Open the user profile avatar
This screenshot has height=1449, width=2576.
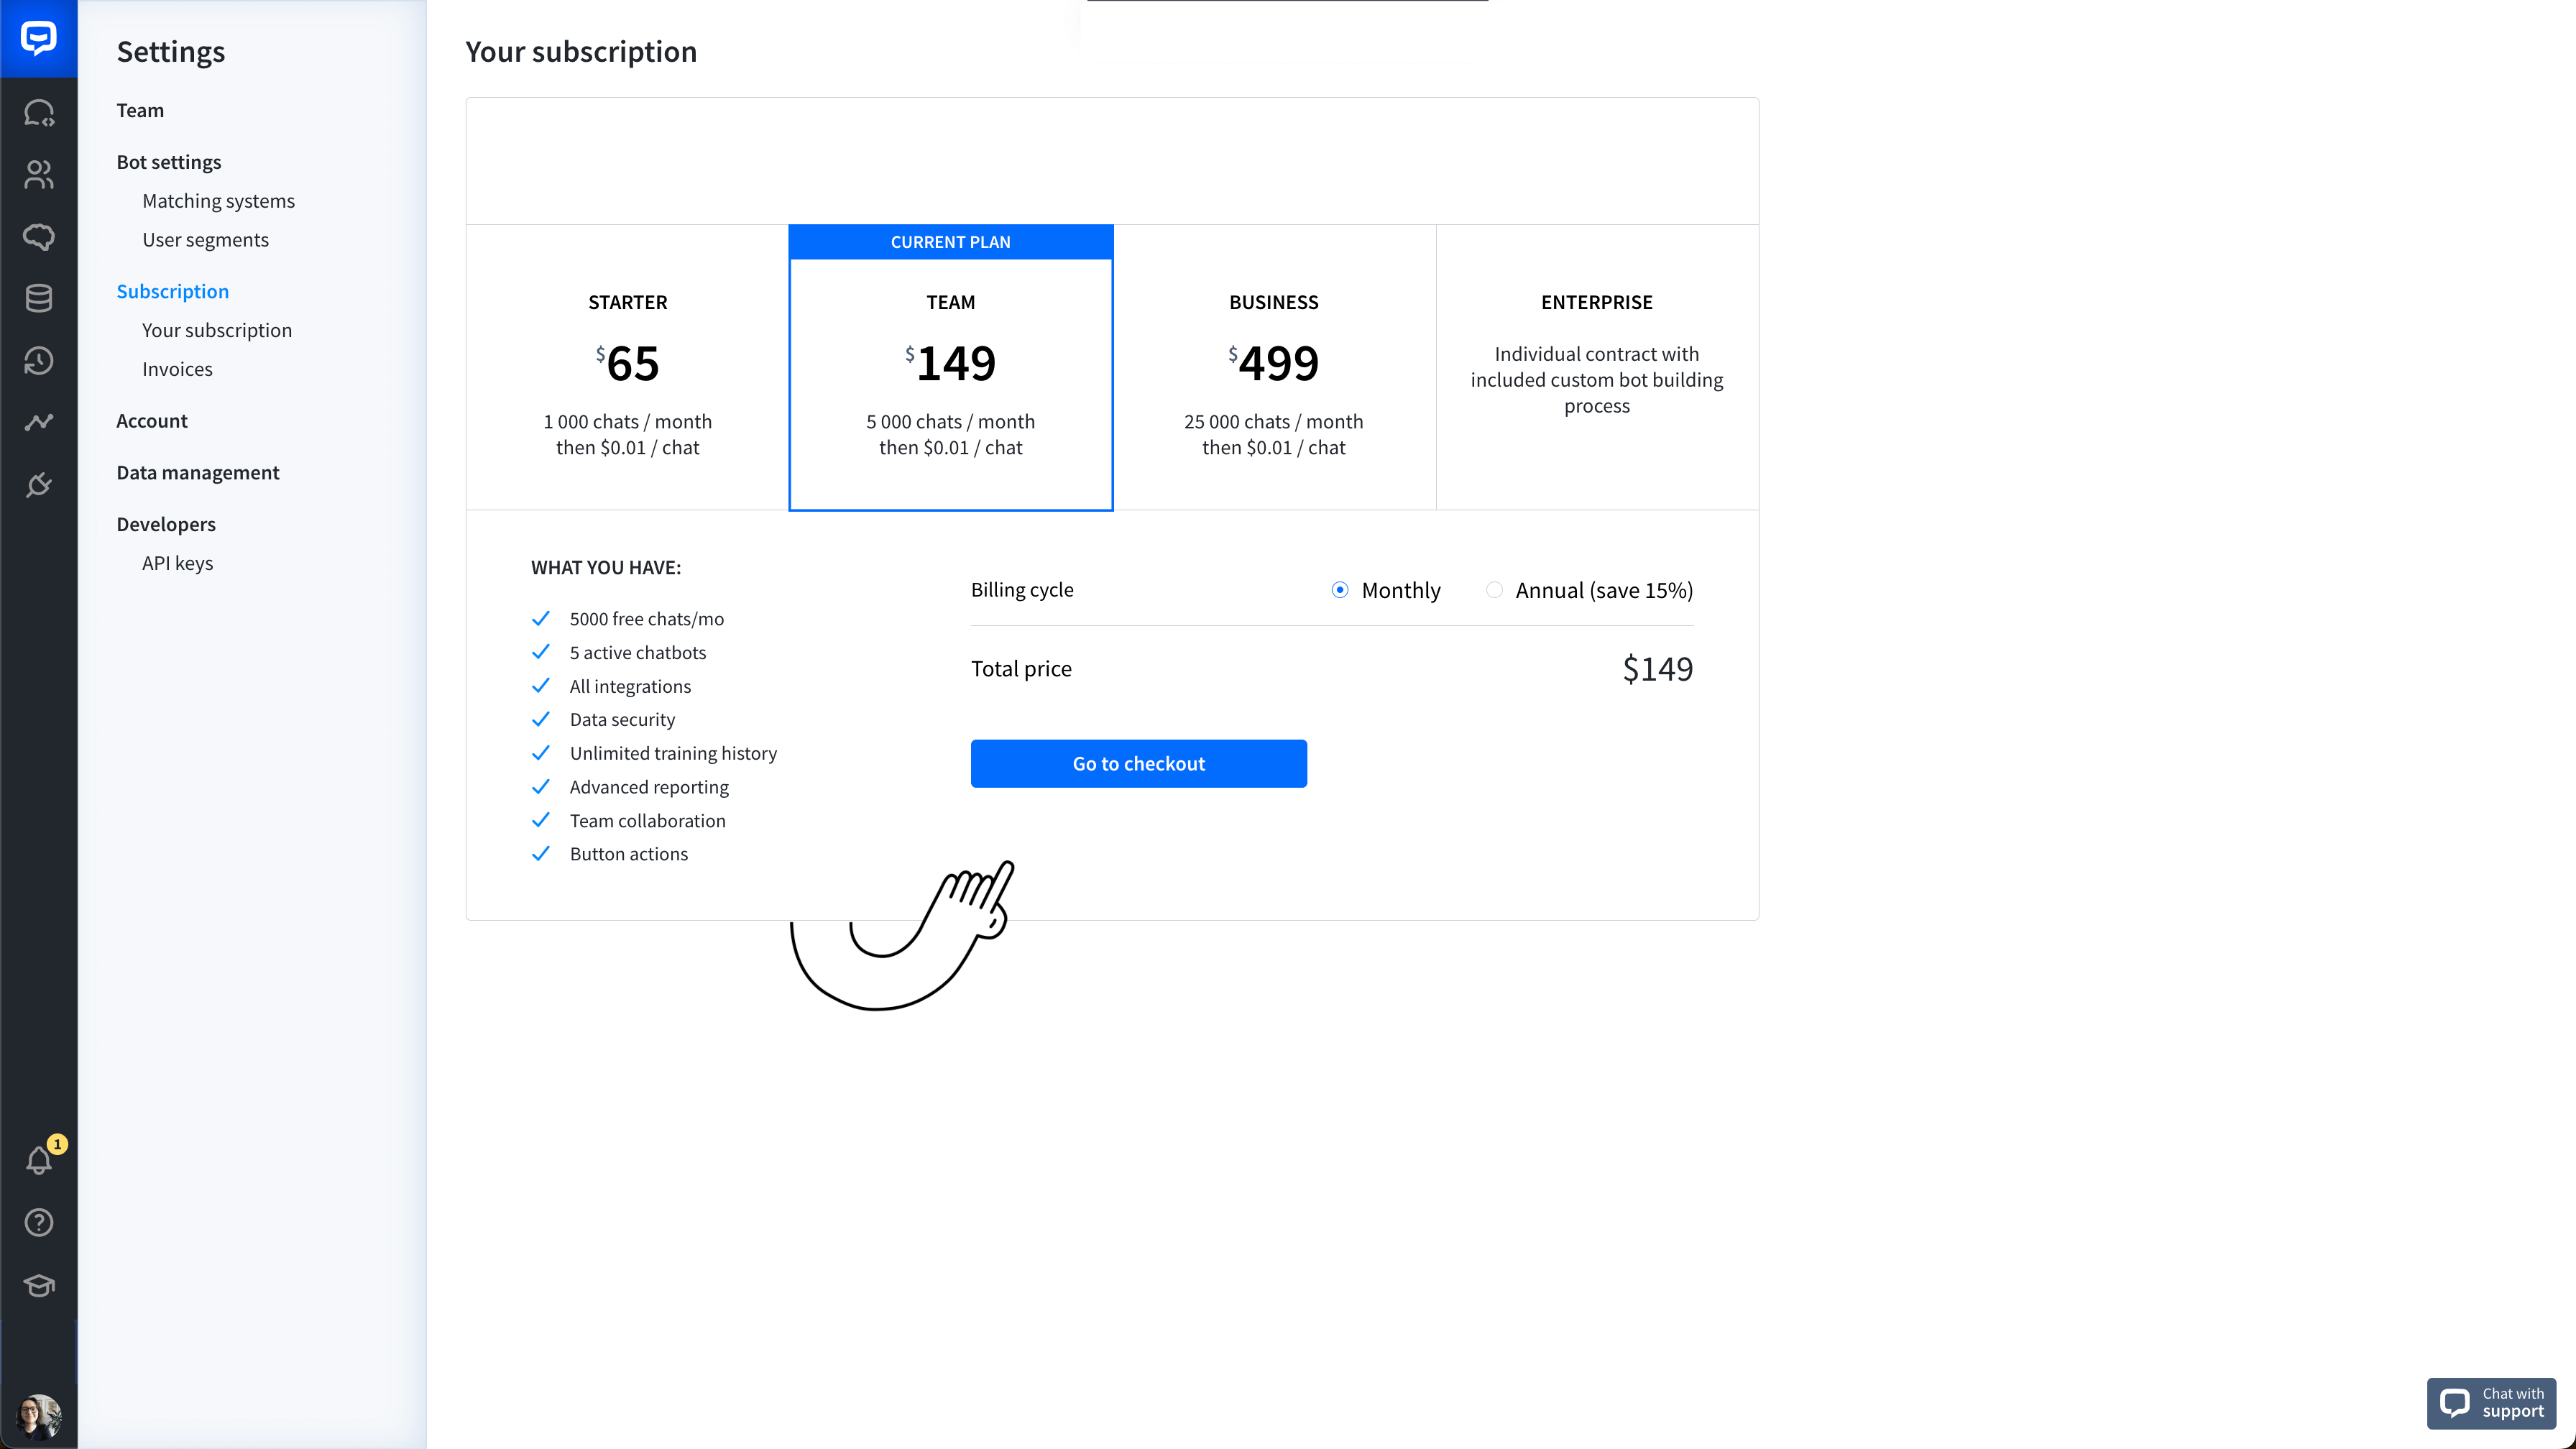pos(38,1416)
